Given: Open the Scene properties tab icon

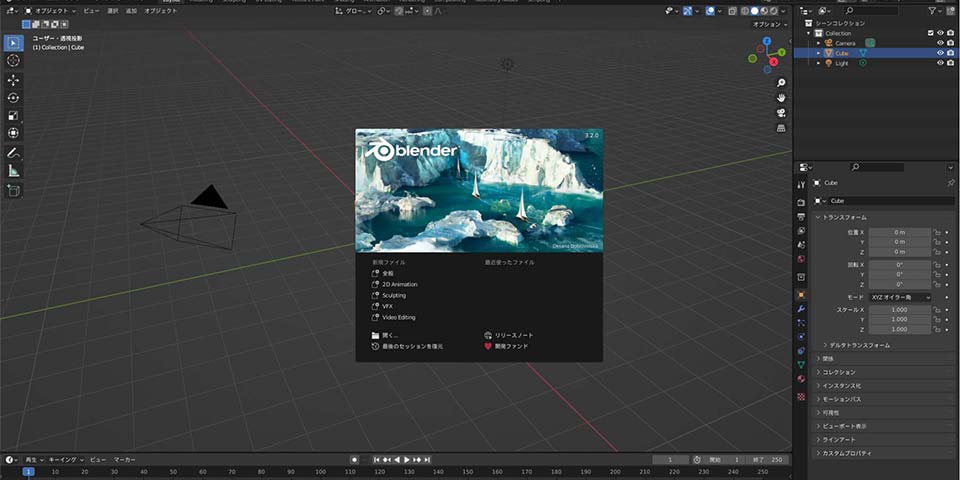Looking at the screenshot, I should click(x=801, y=245).
